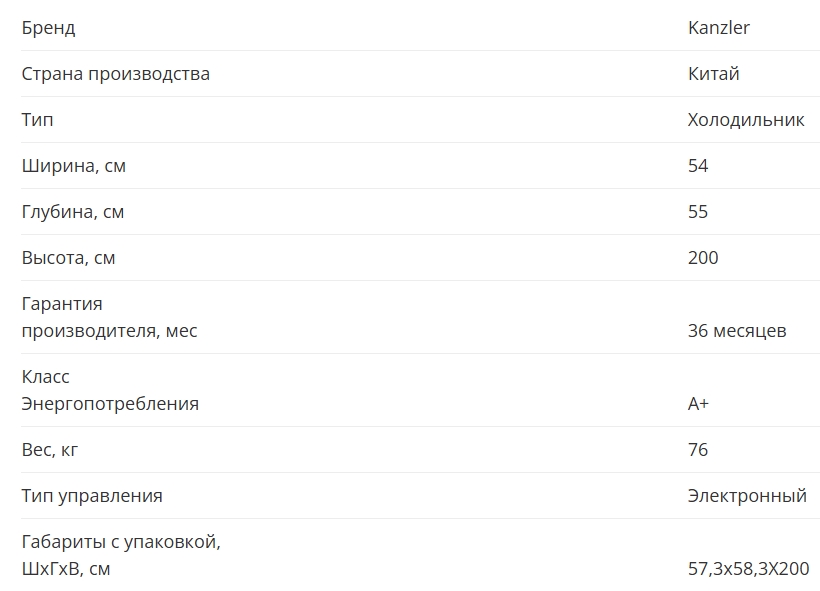Click the "Высота, см" label
820x591 pixels.
68,258
